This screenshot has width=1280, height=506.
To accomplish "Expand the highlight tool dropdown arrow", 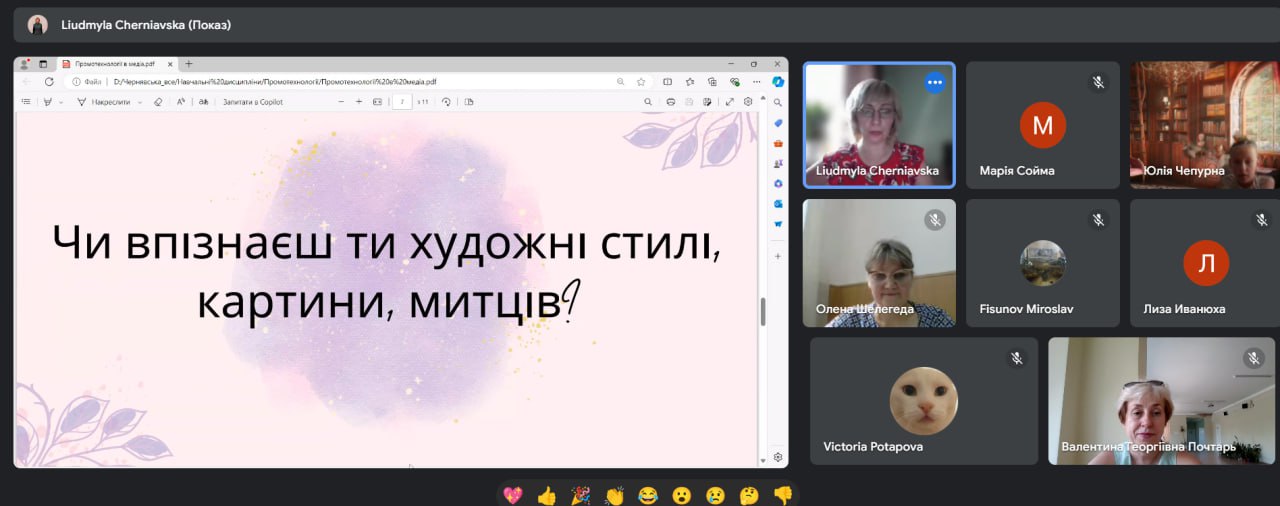I will tap(61, 102).
